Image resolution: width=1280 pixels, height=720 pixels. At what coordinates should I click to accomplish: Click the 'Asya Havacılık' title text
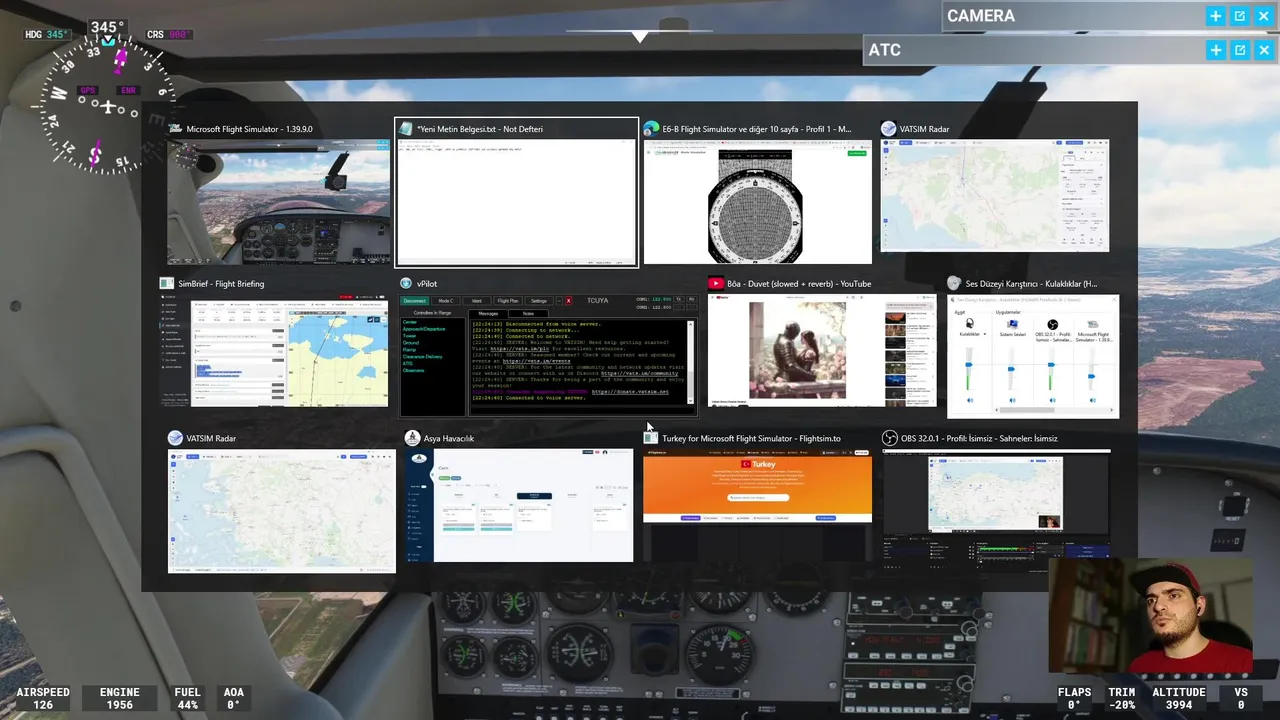pos(449,438)
